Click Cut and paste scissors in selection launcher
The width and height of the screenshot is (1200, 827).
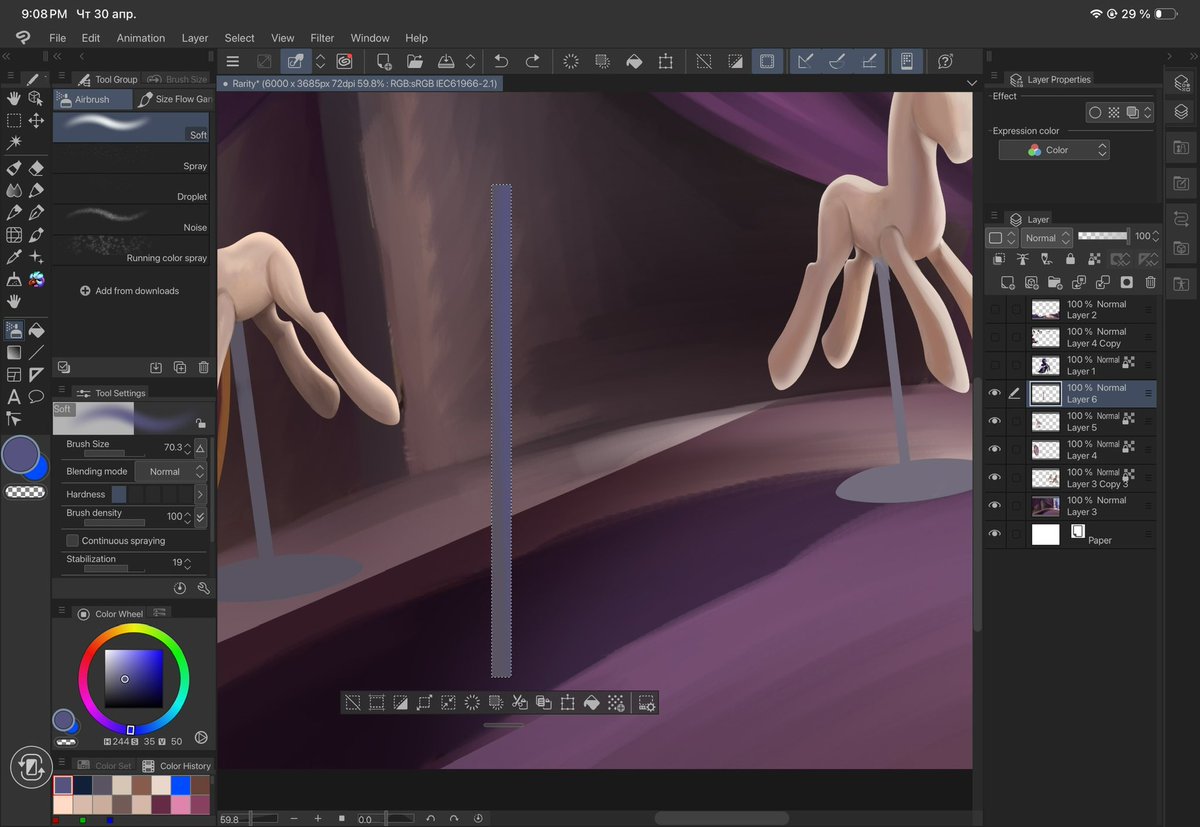519,703
